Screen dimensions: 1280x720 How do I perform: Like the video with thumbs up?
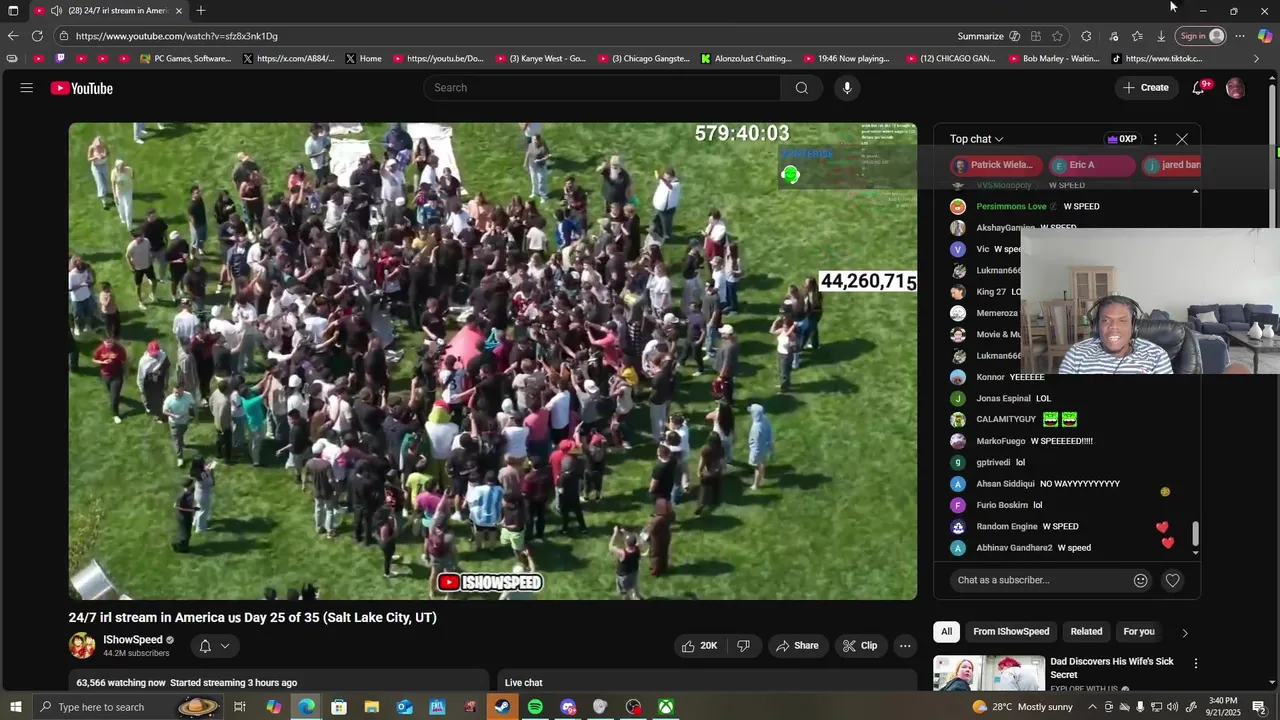pyautogui.click(x=699, y=646)
